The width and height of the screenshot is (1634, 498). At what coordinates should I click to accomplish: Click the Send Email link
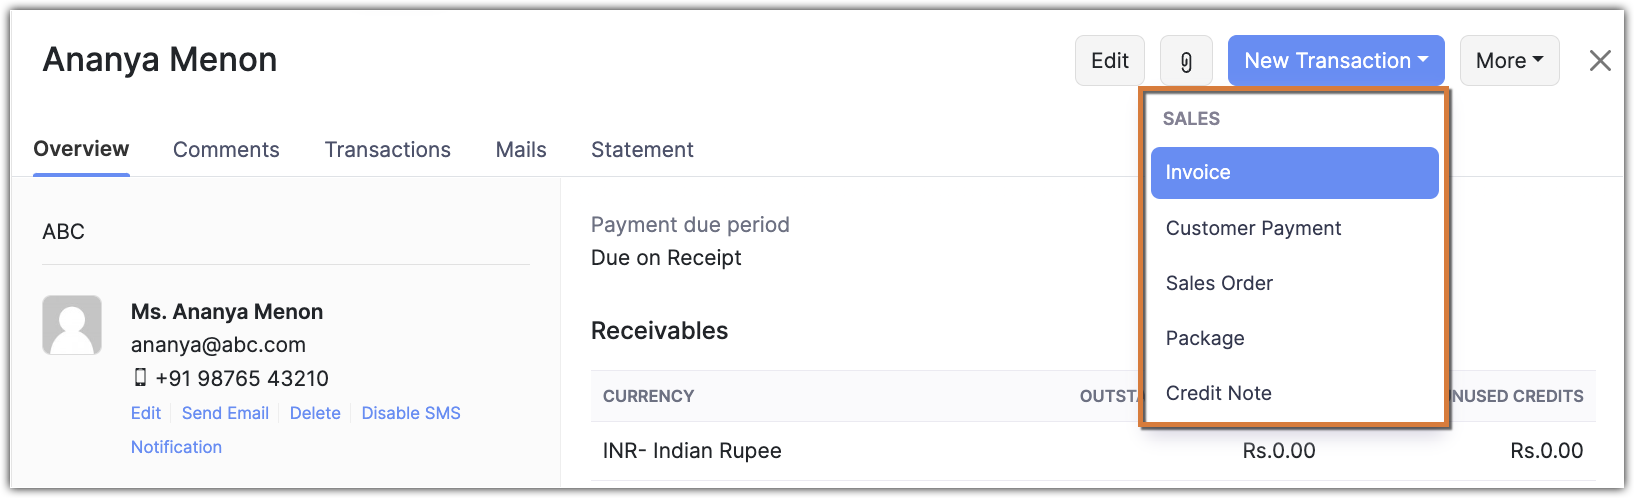[225, 413]
